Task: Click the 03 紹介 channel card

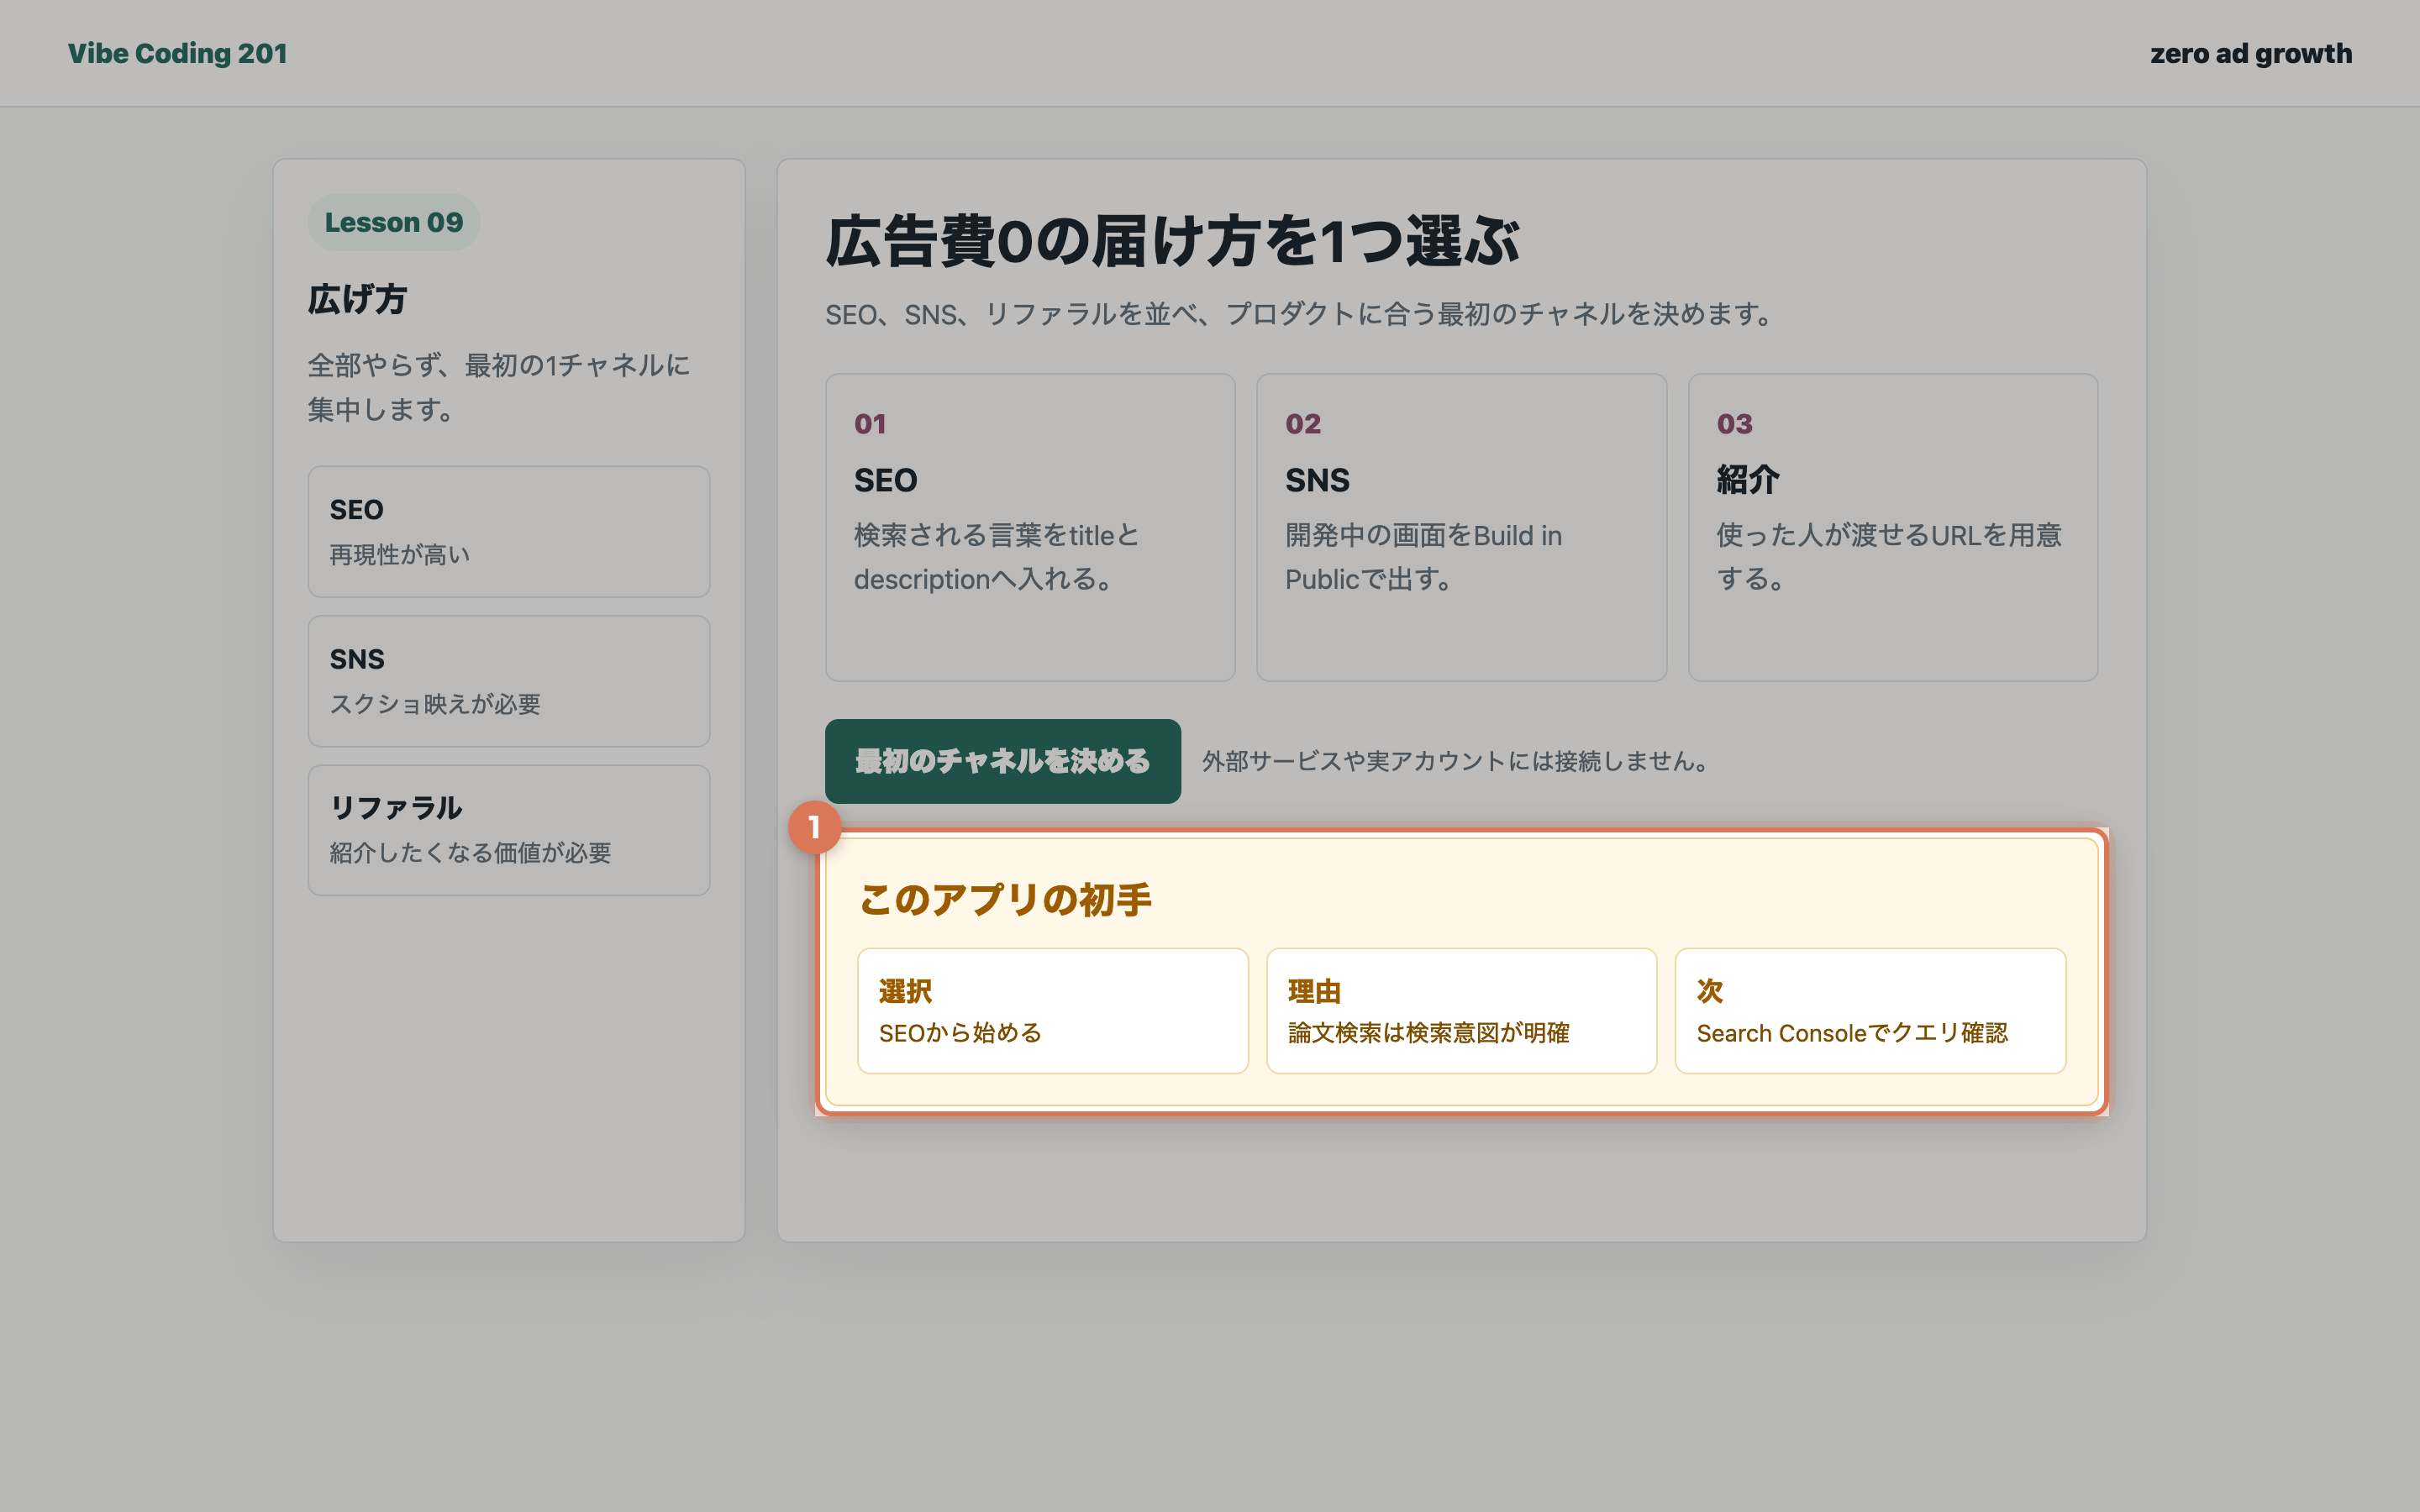Action: [x=1892, y=527]
